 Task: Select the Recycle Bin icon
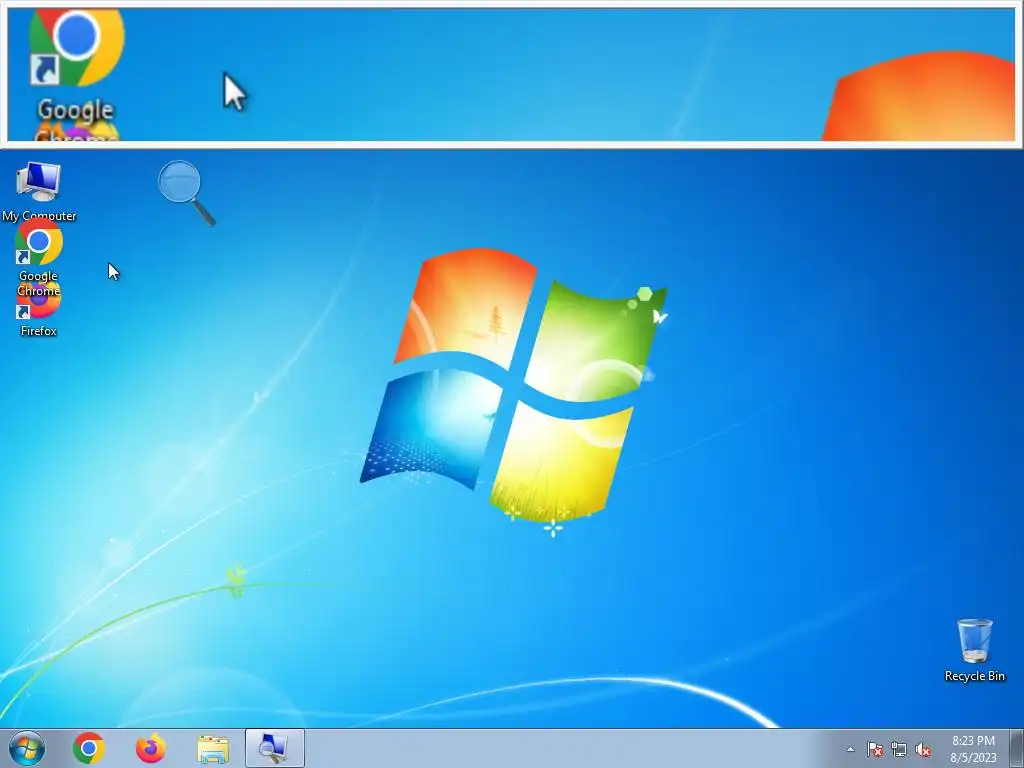[974, 650]
